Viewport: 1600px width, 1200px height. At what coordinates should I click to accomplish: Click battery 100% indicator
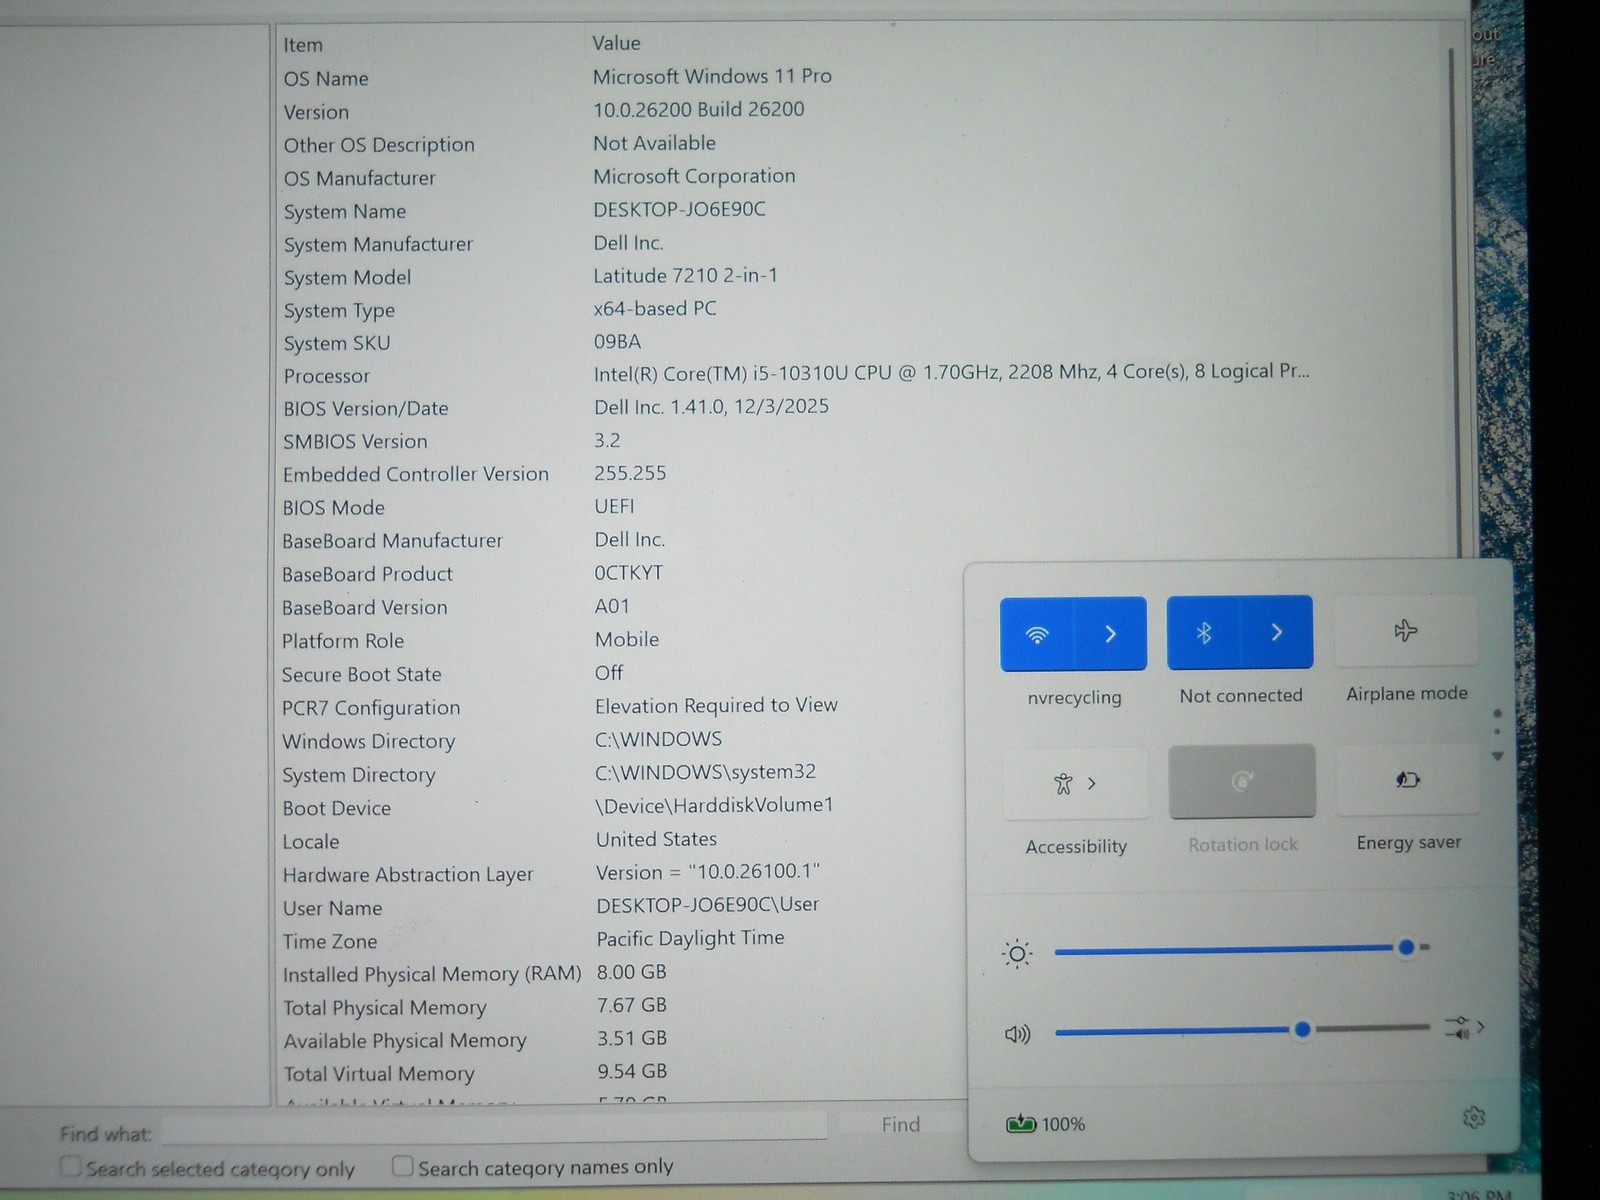(1046, 1124)
